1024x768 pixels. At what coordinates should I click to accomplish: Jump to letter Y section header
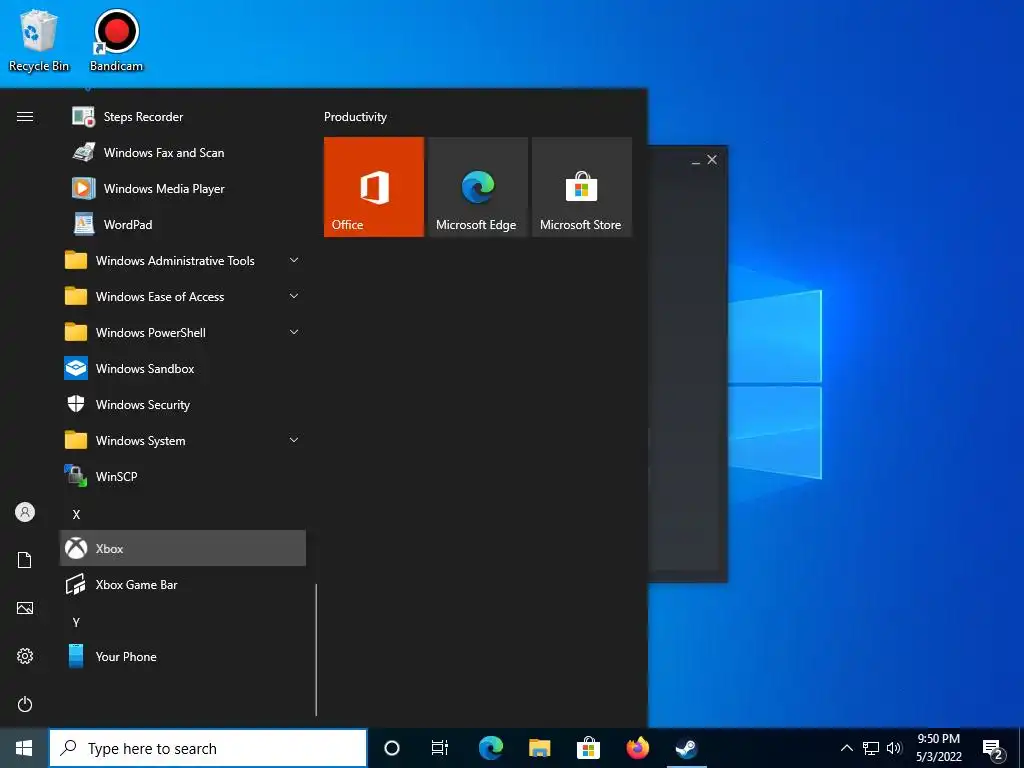(x=76, y=622)
